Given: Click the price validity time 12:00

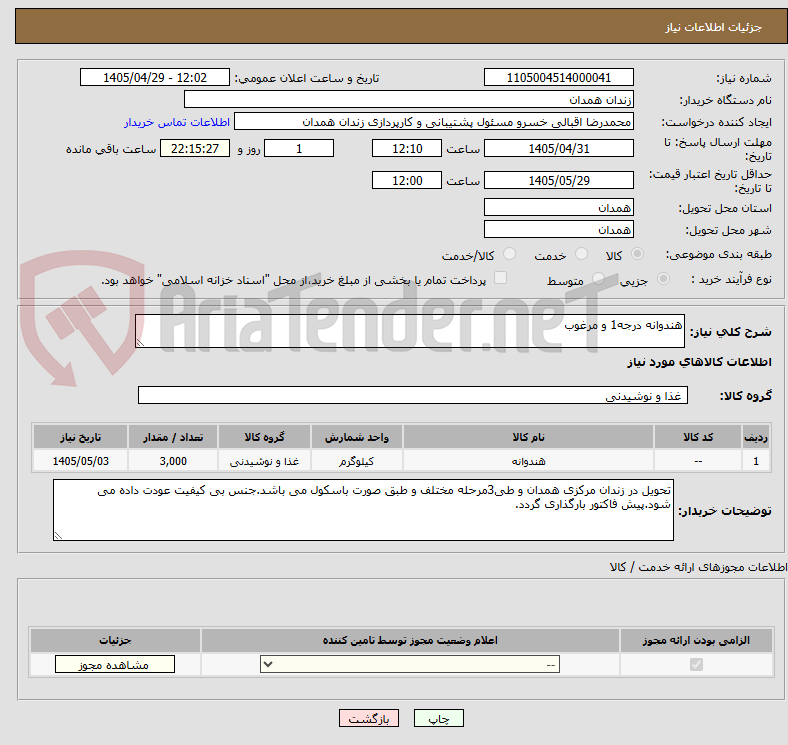Looking at the screenshot, I should pyautogui.click(x=407, y=180).
